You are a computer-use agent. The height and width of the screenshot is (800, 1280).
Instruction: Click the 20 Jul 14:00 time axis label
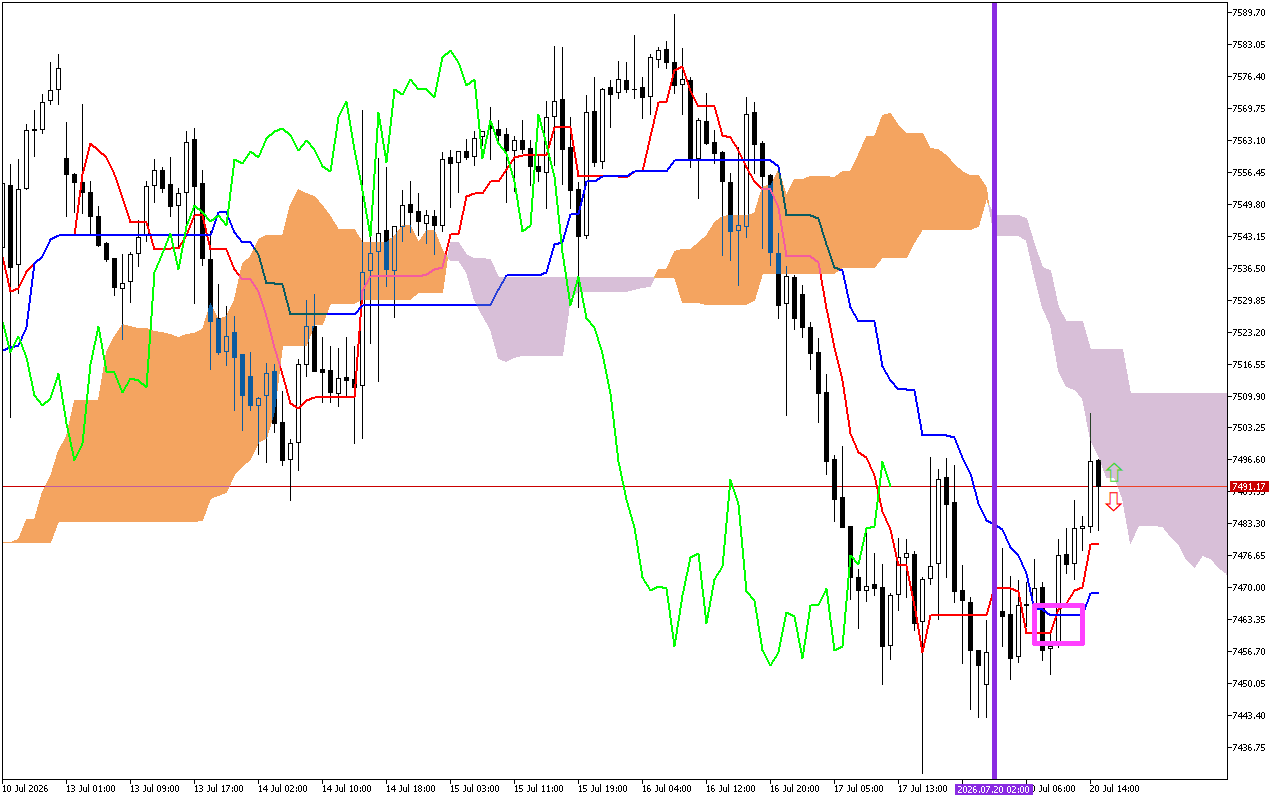(x=1115, y=789)
